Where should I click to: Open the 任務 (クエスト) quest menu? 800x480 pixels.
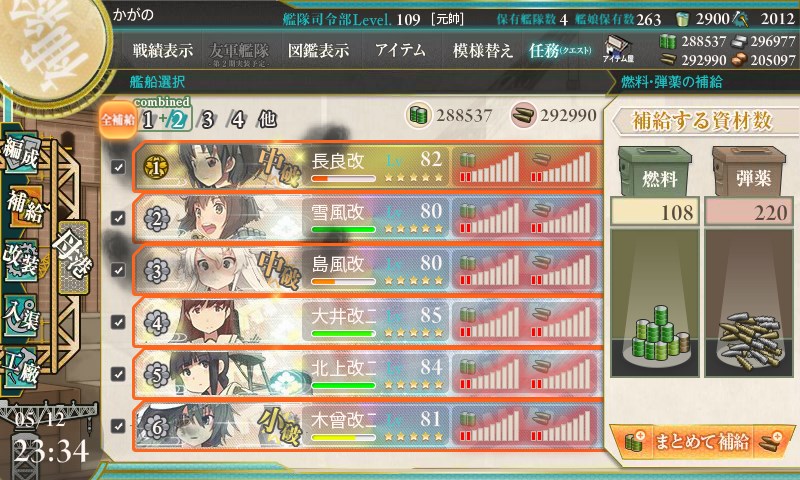point(560,50)
